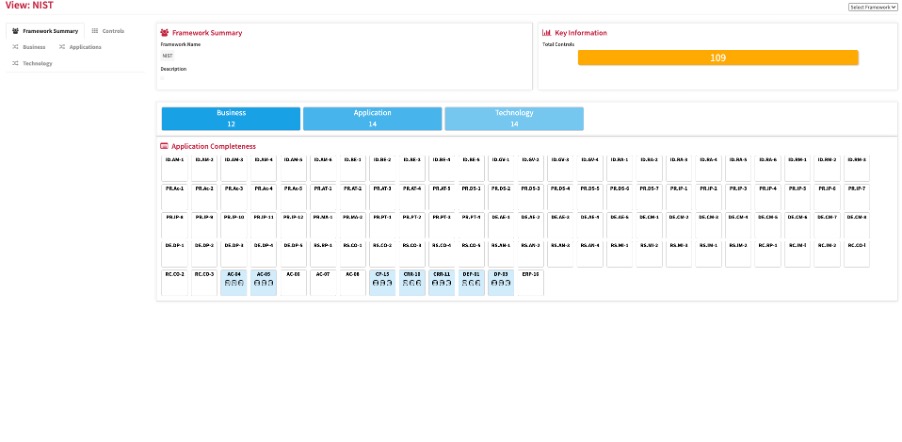902x442 pixels.
Task: Open the Applications tab in sidebar
Action: (80, 47)
